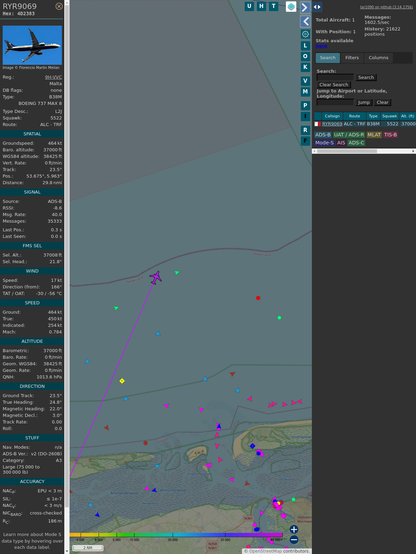Image resolution: width=416 pixels, height=554 pixels.
Task: Click the L labels button
Action: (305, 46)
